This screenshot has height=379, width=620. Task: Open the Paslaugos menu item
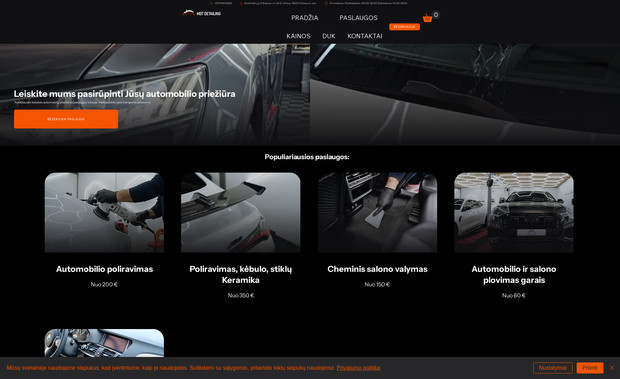click(358, 18)
